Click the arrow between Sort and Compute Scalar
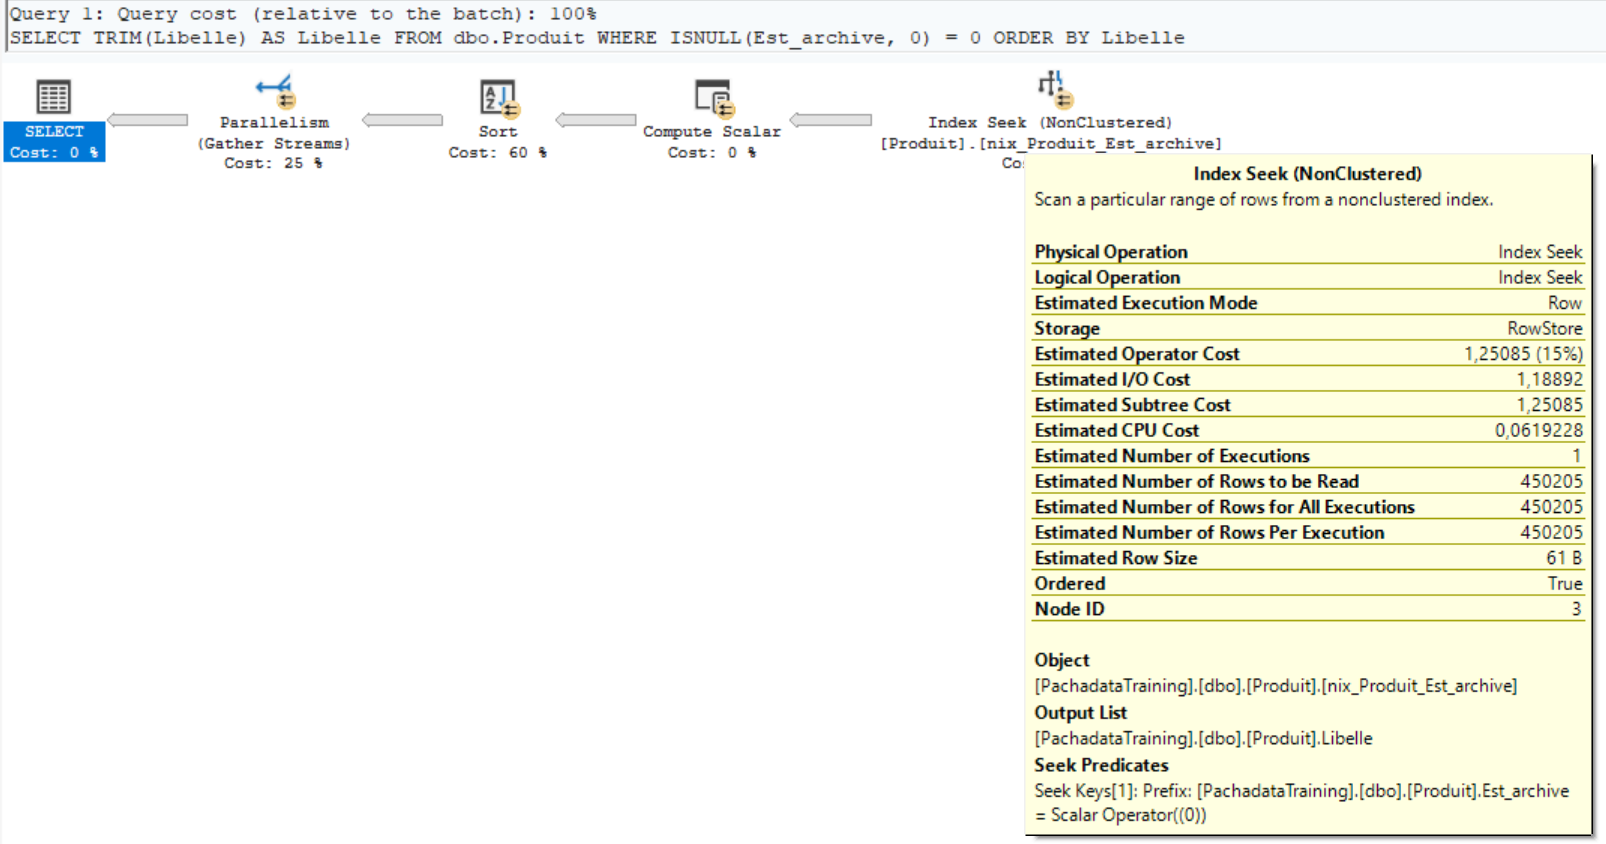Viewport: 1606px width, 844px height. (596, 120)
